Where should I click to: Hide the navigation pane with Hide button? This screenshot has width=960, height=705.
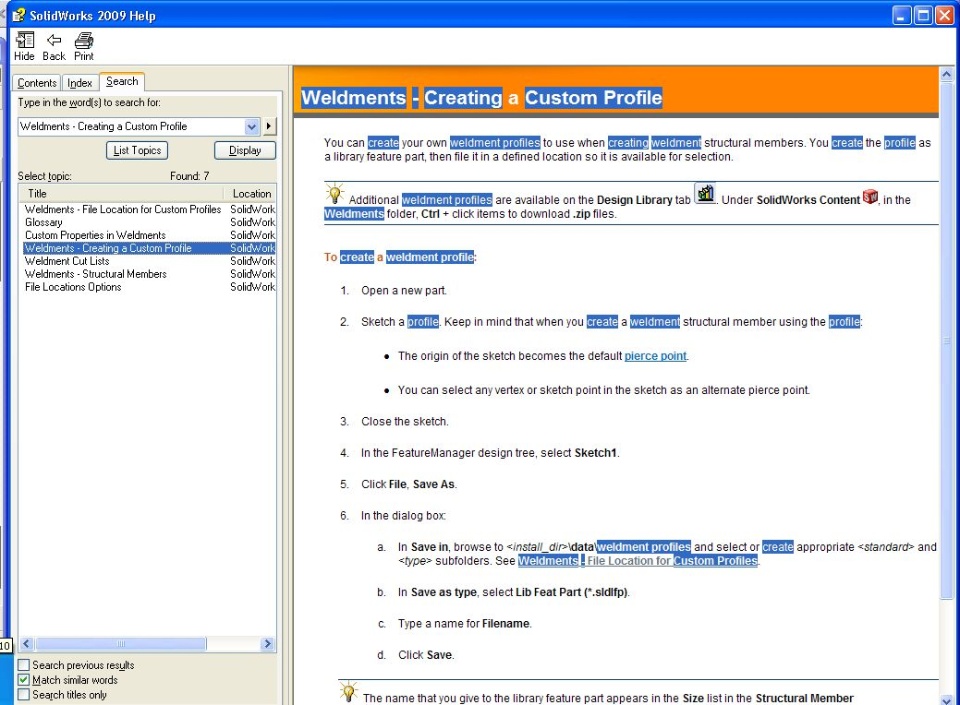click(x=24, y=47)
